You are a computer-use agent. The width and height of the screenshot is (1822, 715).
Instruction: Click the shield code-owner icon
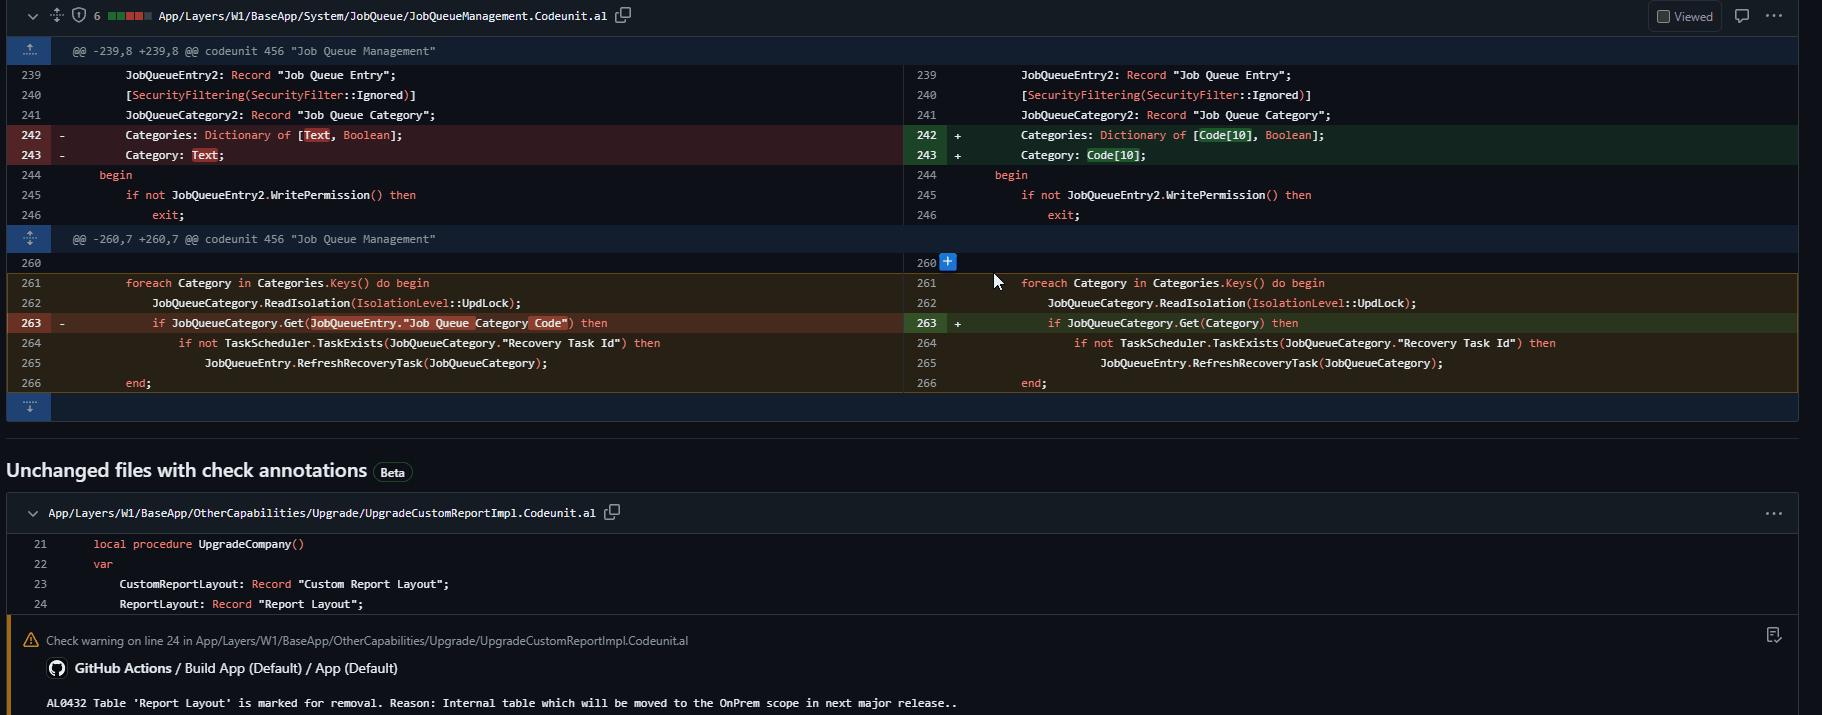pyautogui.click(x=79, y=15)
